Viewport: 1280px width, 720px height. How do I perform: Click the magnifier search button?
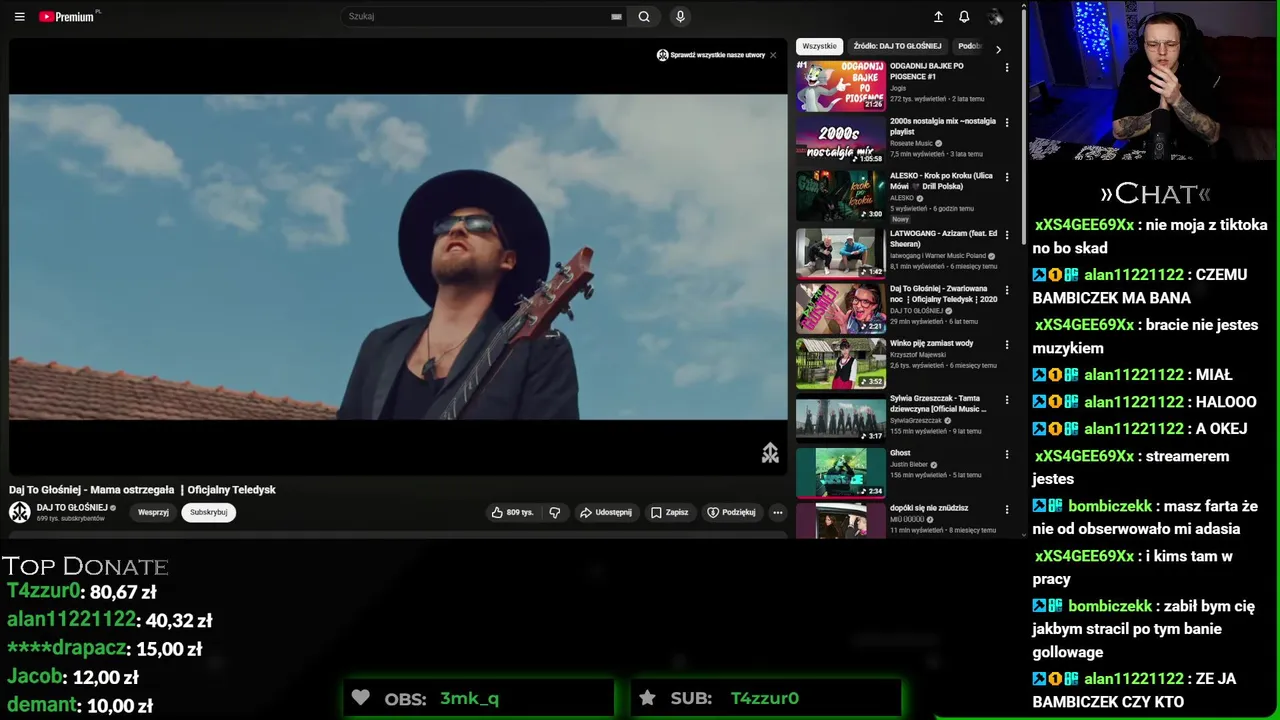point(644,17)
